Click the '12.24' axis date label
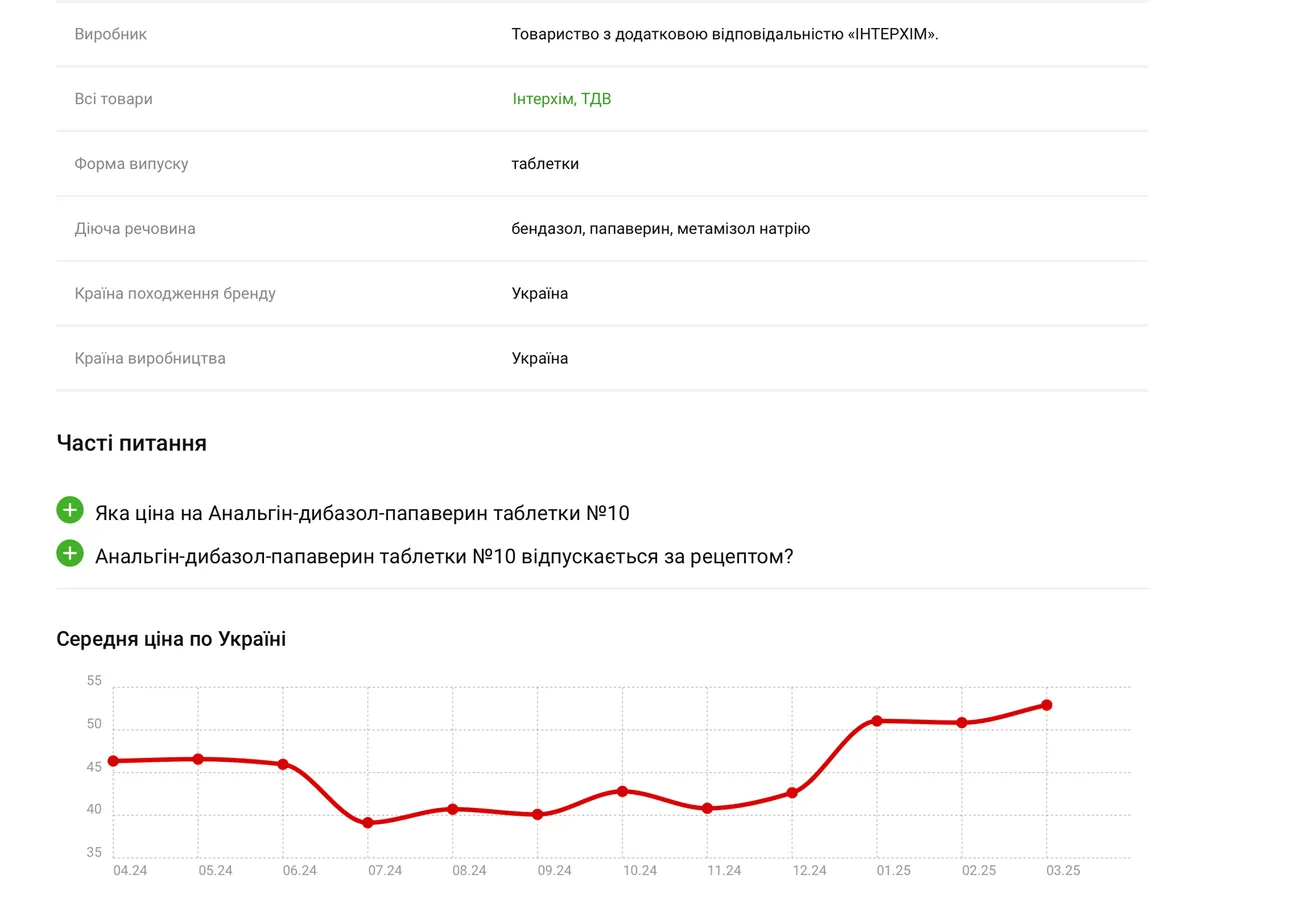Image resolution: width=1300 pixels, height=899 pixels. (x=809, y=871)
